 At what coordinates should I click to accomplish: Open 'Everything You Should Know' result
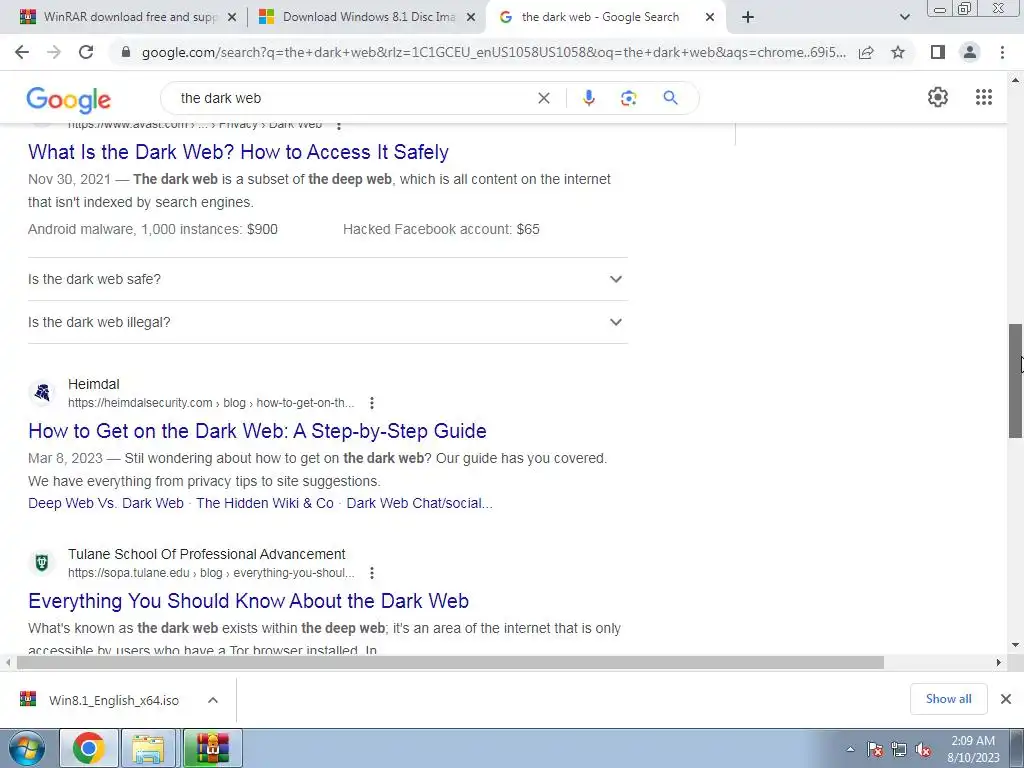[248, 601]
